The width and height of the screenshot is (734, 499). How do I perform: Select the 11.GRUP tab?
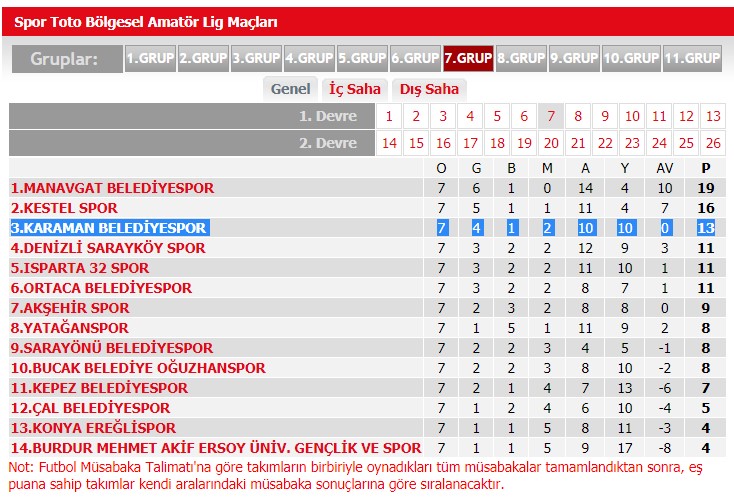point(692,58)
